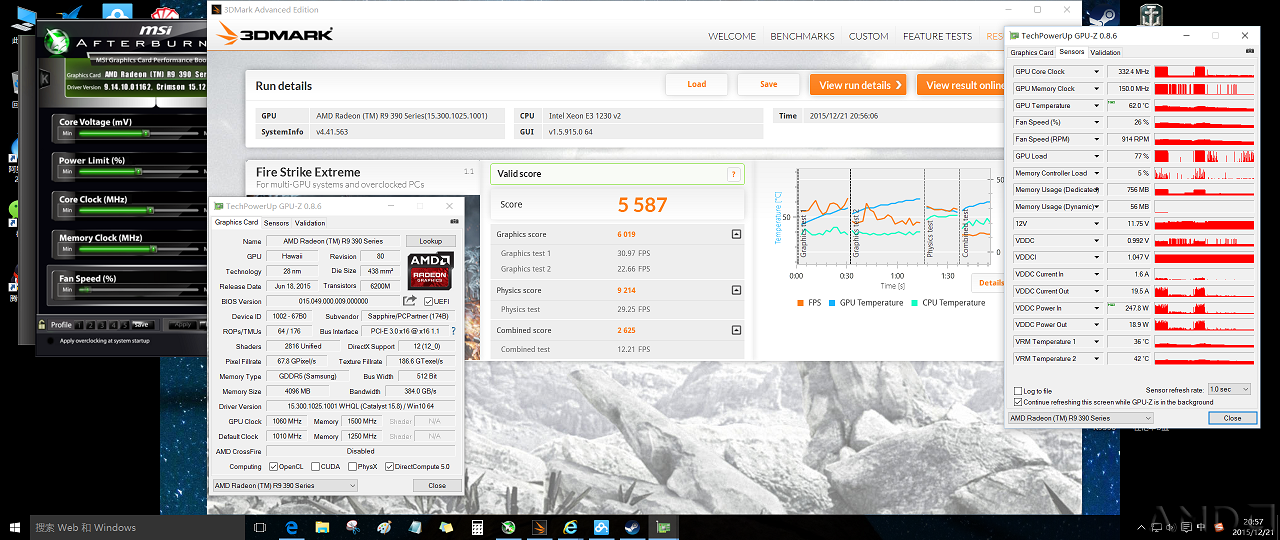Toggle the PhysX checkbox
The image size is (1280, 540).
[x=351, y=466]
